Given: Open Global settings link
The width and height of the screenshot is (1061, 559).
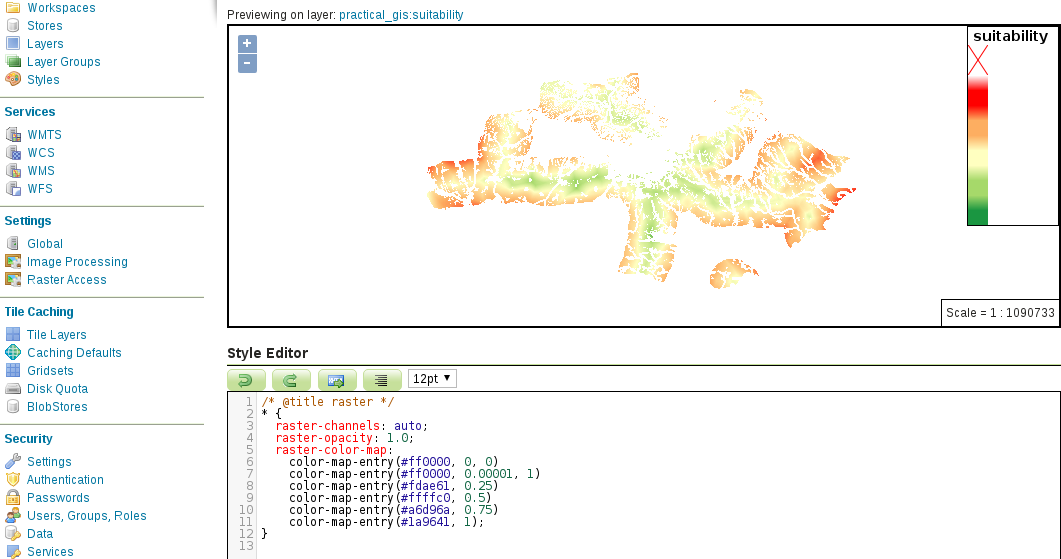Looking at the screenshot, I should 45,244.
